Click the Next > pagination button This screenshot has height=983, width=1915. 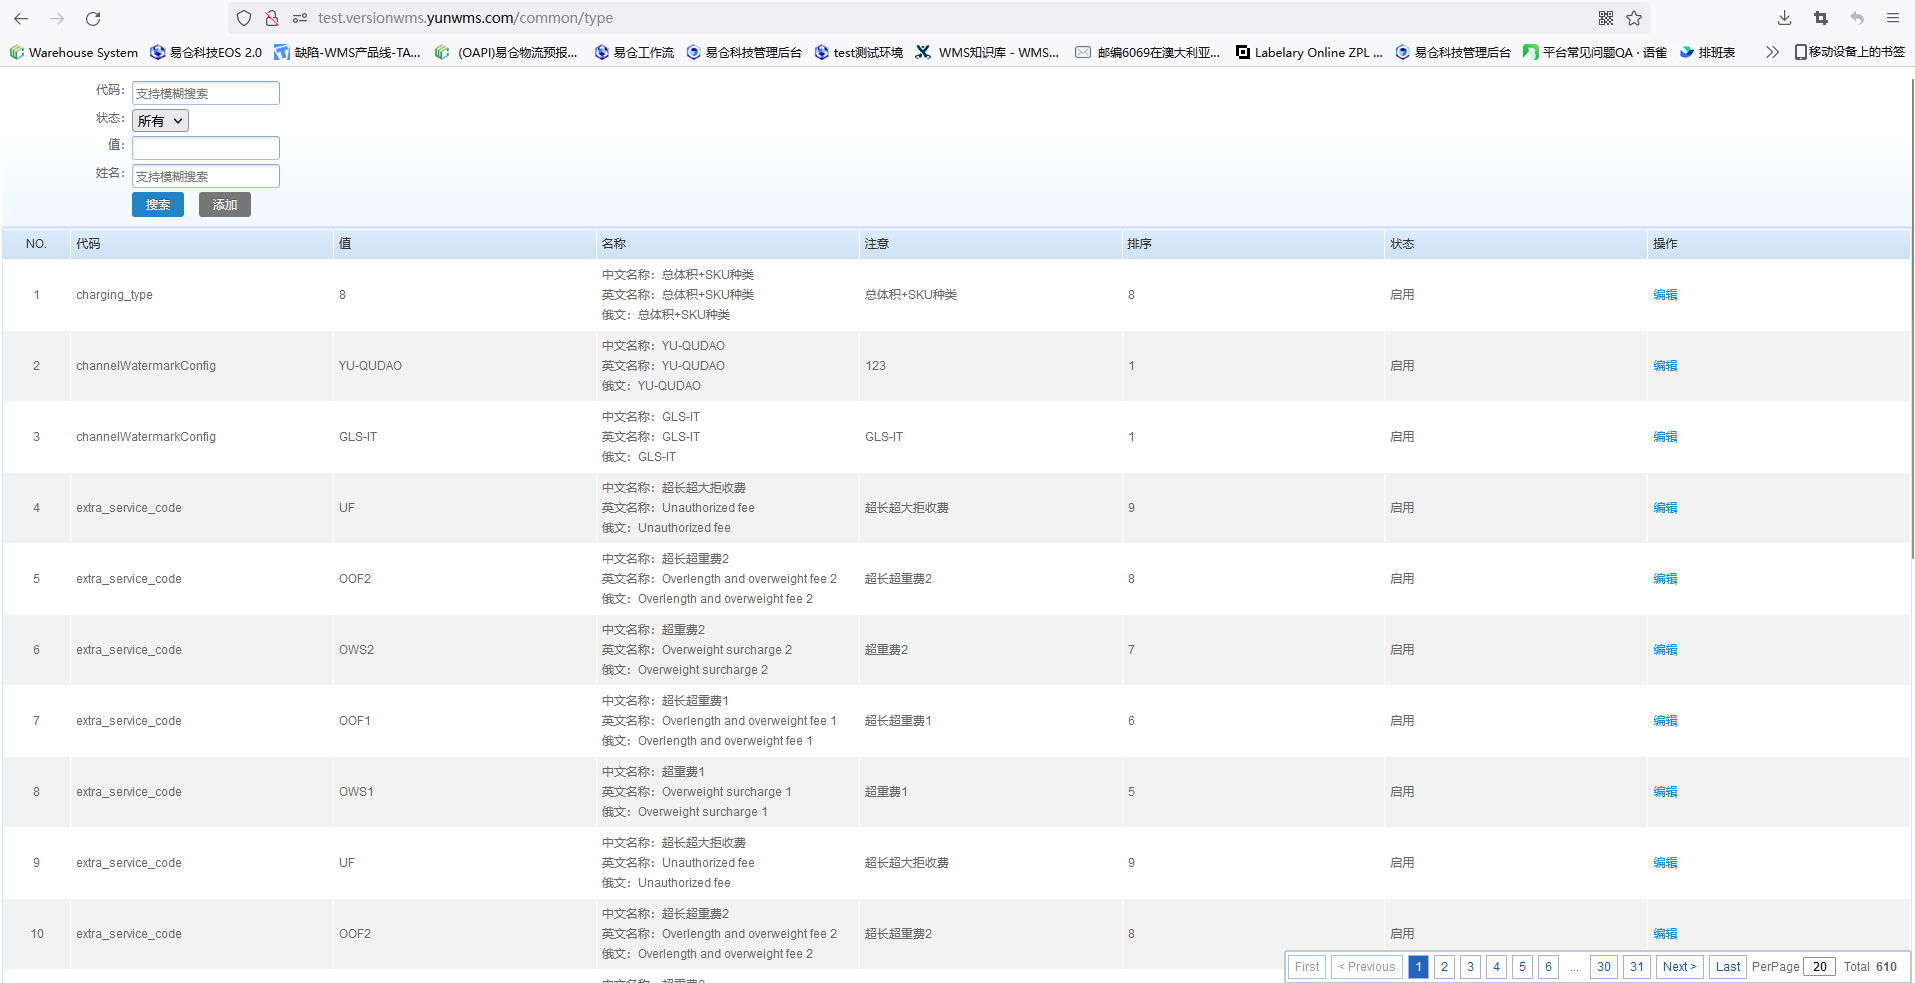pos(1679,967)
